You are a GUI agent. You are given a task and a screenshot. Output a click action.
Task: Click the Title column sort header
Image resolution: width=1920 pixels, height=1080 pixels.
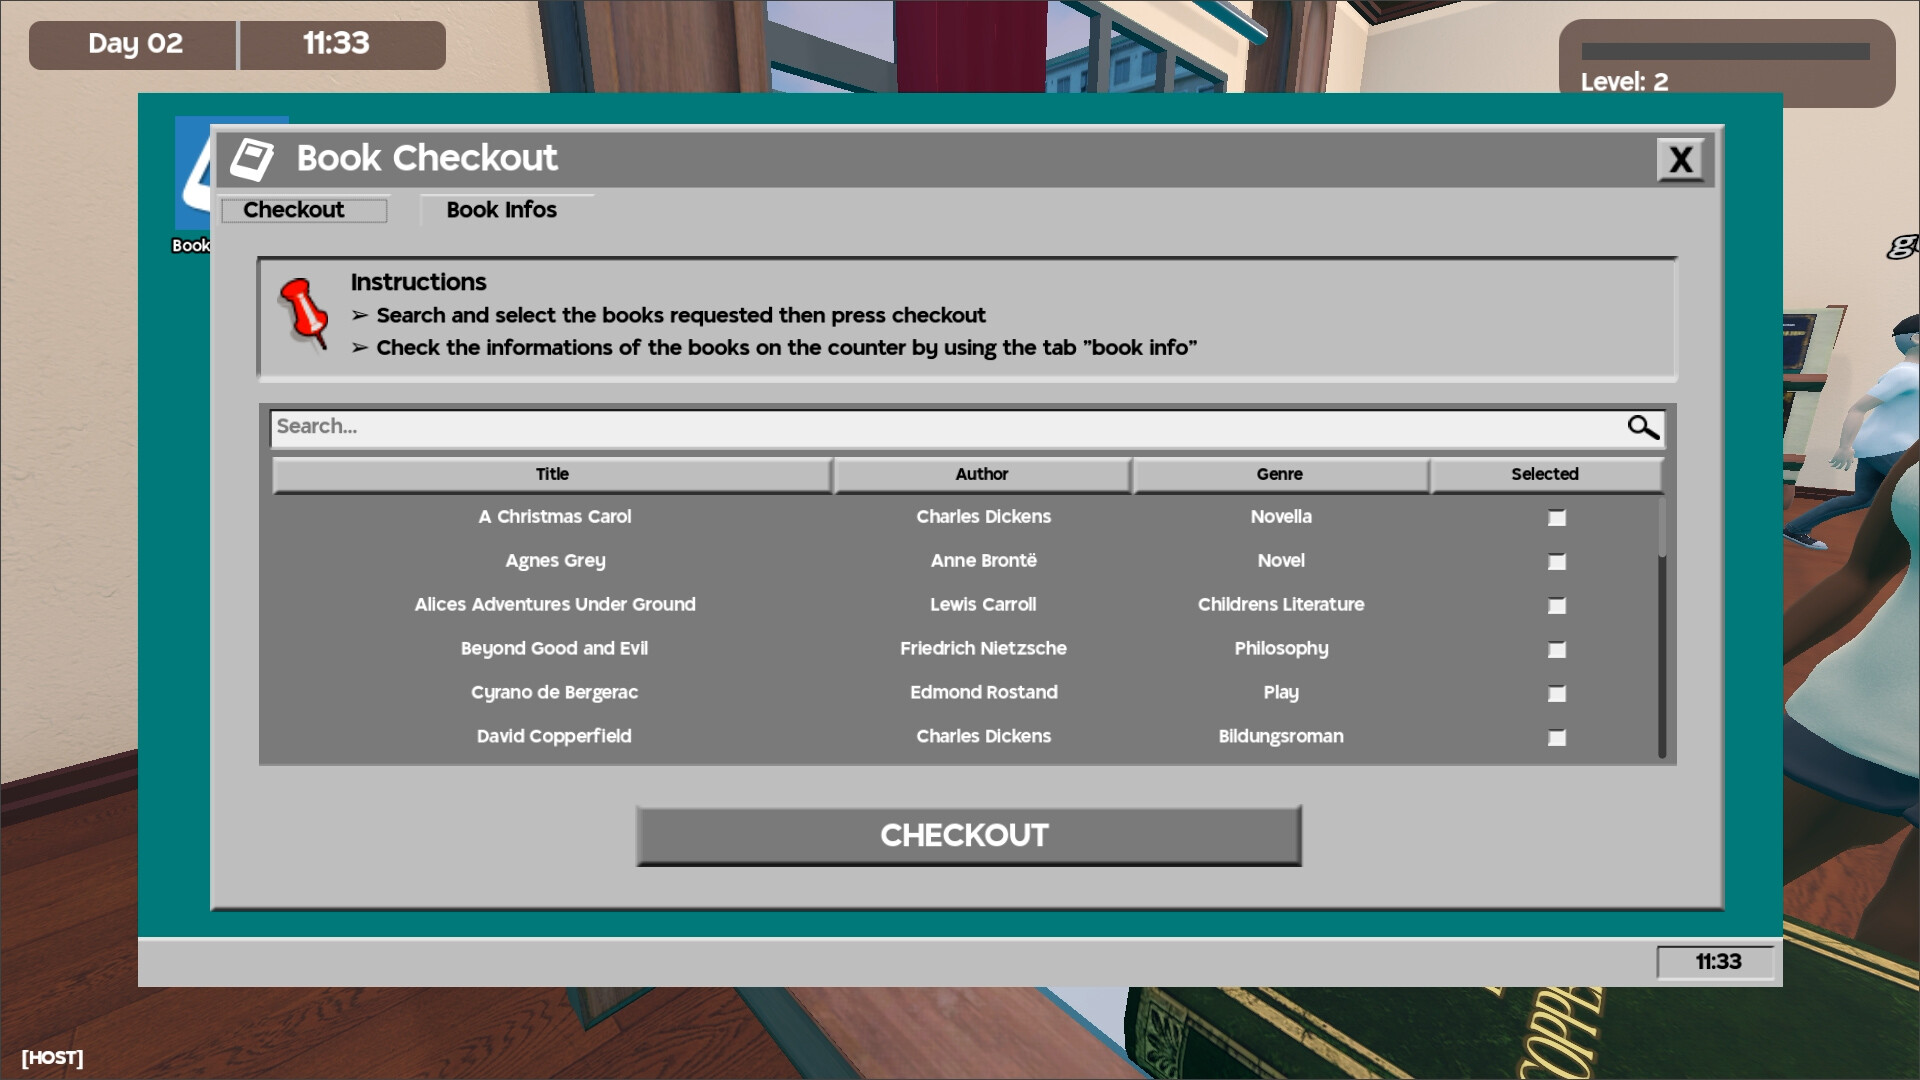click(551, 472)
